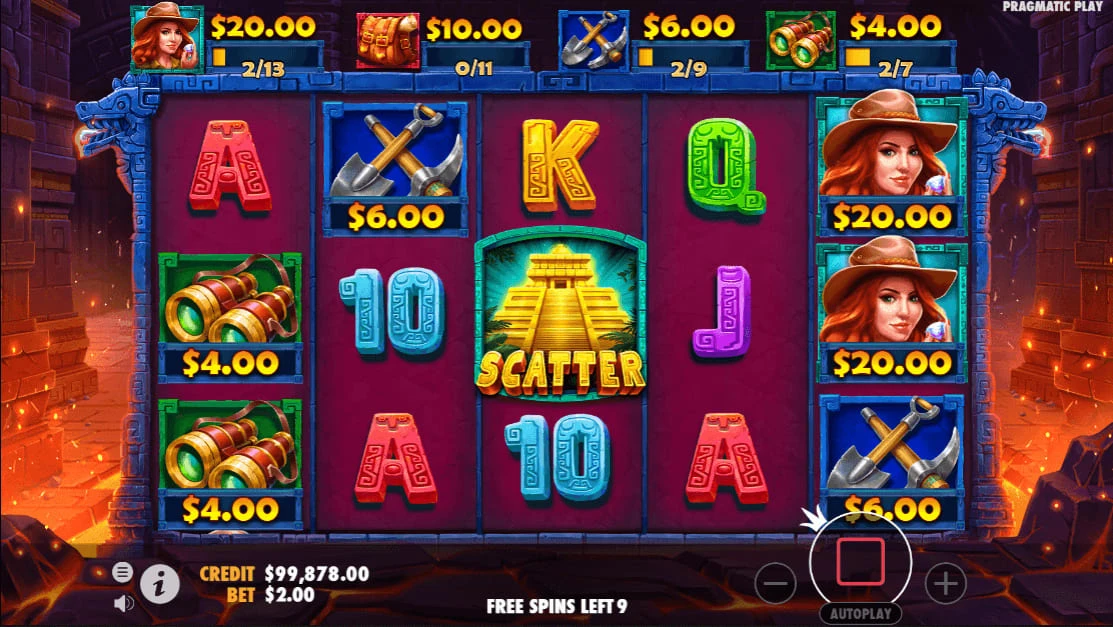
Task: Click the green Q symbol
Action: (x=724, y=165)
